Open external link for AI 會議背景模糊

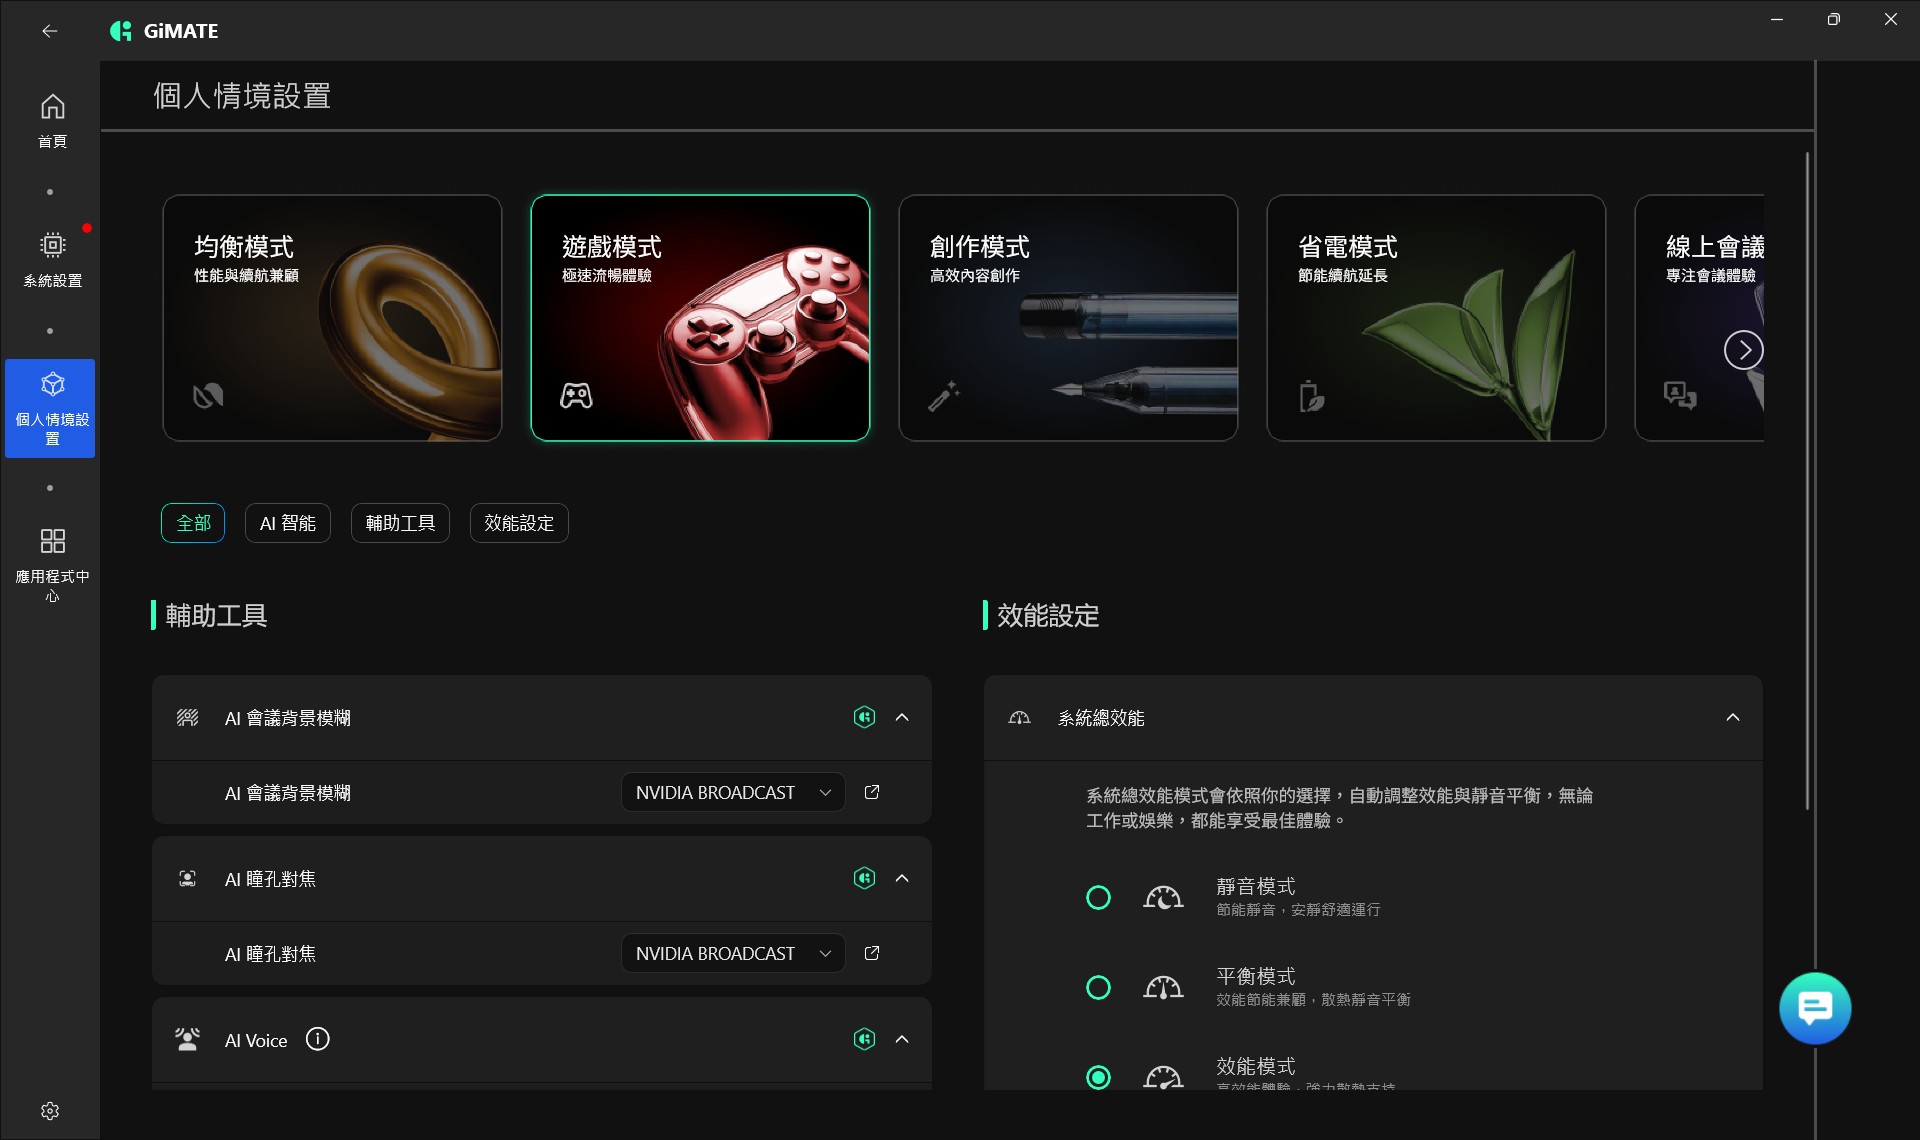coord(872,792)
